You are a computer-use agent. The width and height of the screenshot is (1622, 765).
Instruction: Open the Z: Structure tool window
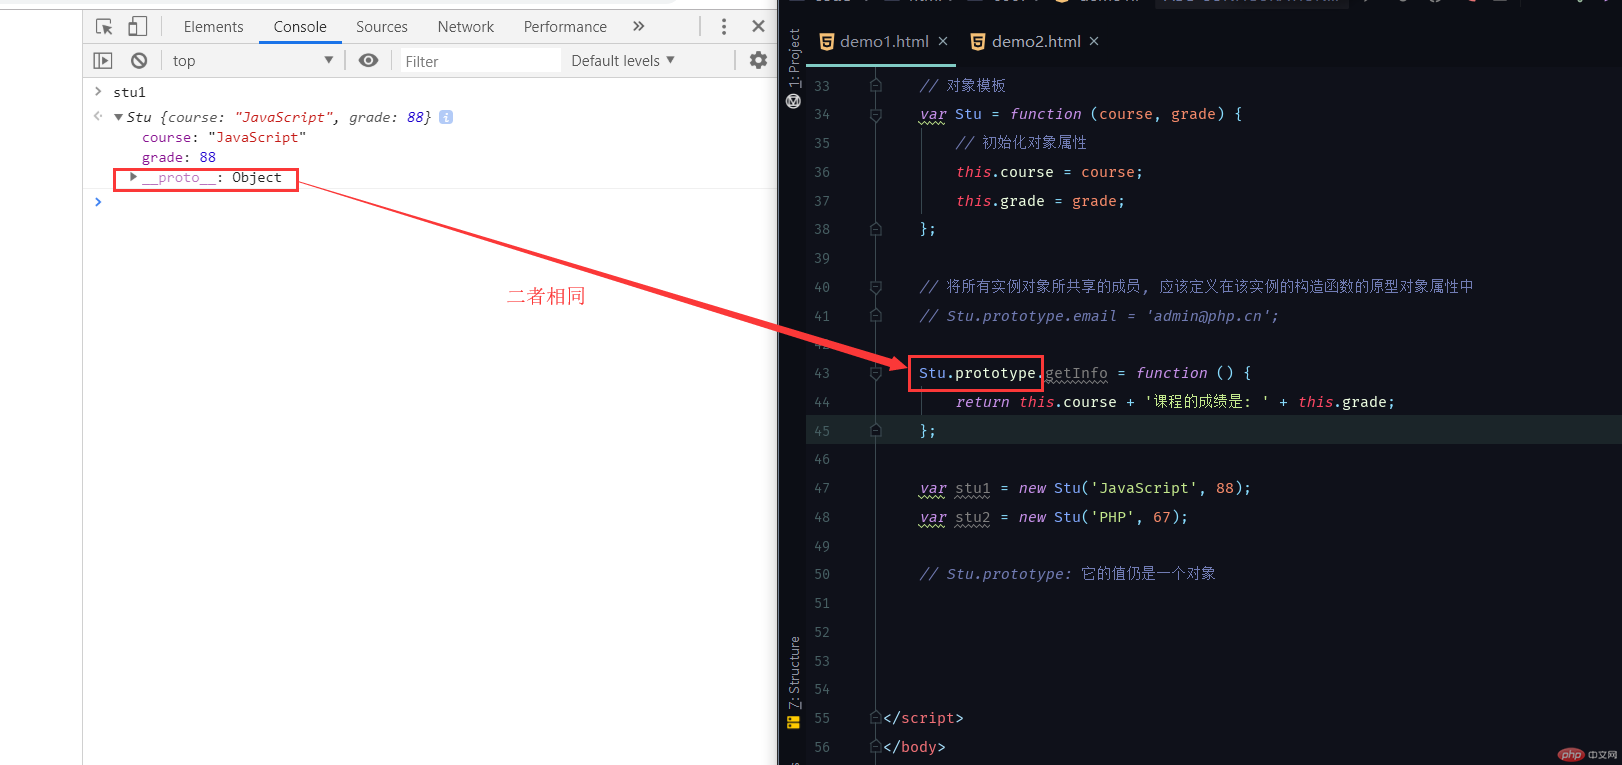coord(794,673)
